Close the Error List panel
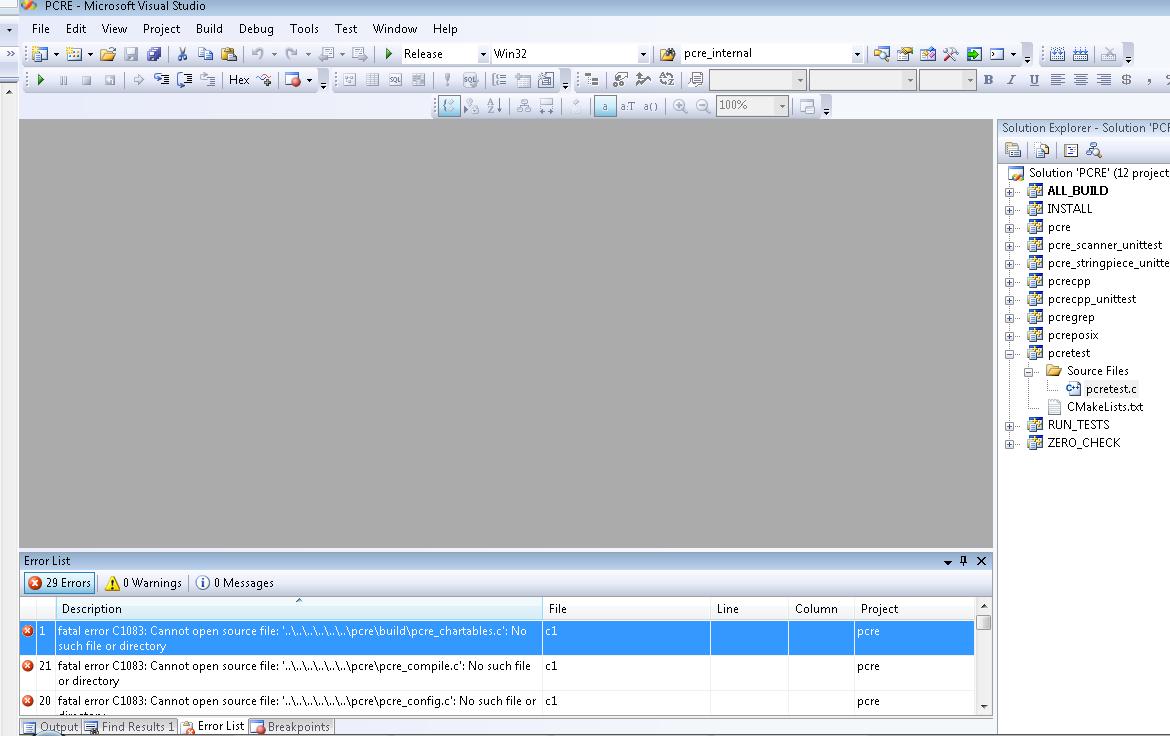This screenshot has height=736, width=1170. tap(981, 561)
